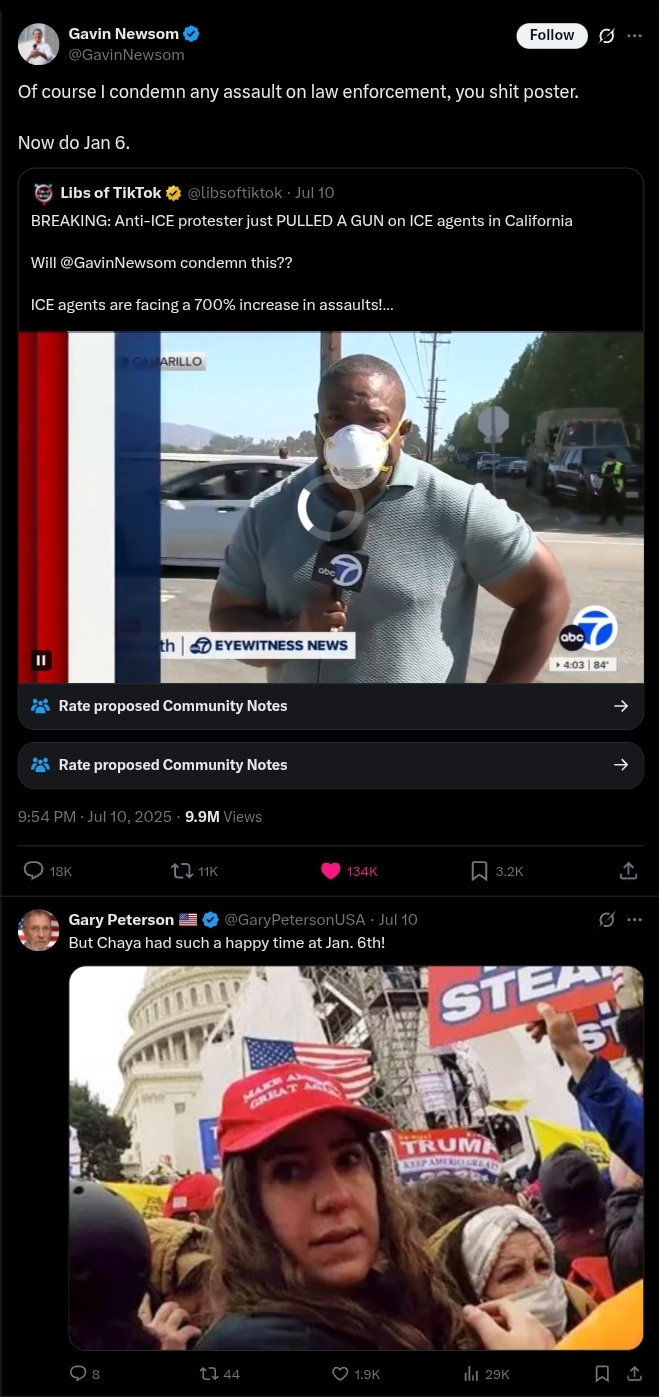Open Gavin Newsom's profile avatar

click(x=38, y=44)
